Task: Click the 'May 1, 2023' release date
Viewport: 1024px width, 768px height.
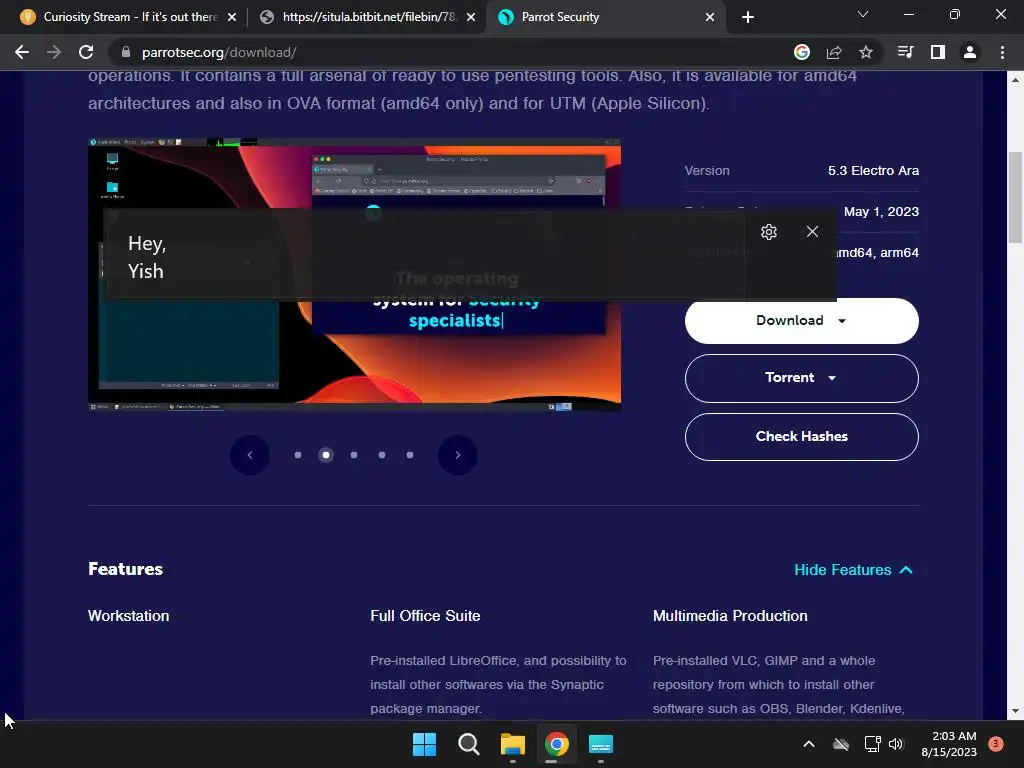Action: click(881, 212)
